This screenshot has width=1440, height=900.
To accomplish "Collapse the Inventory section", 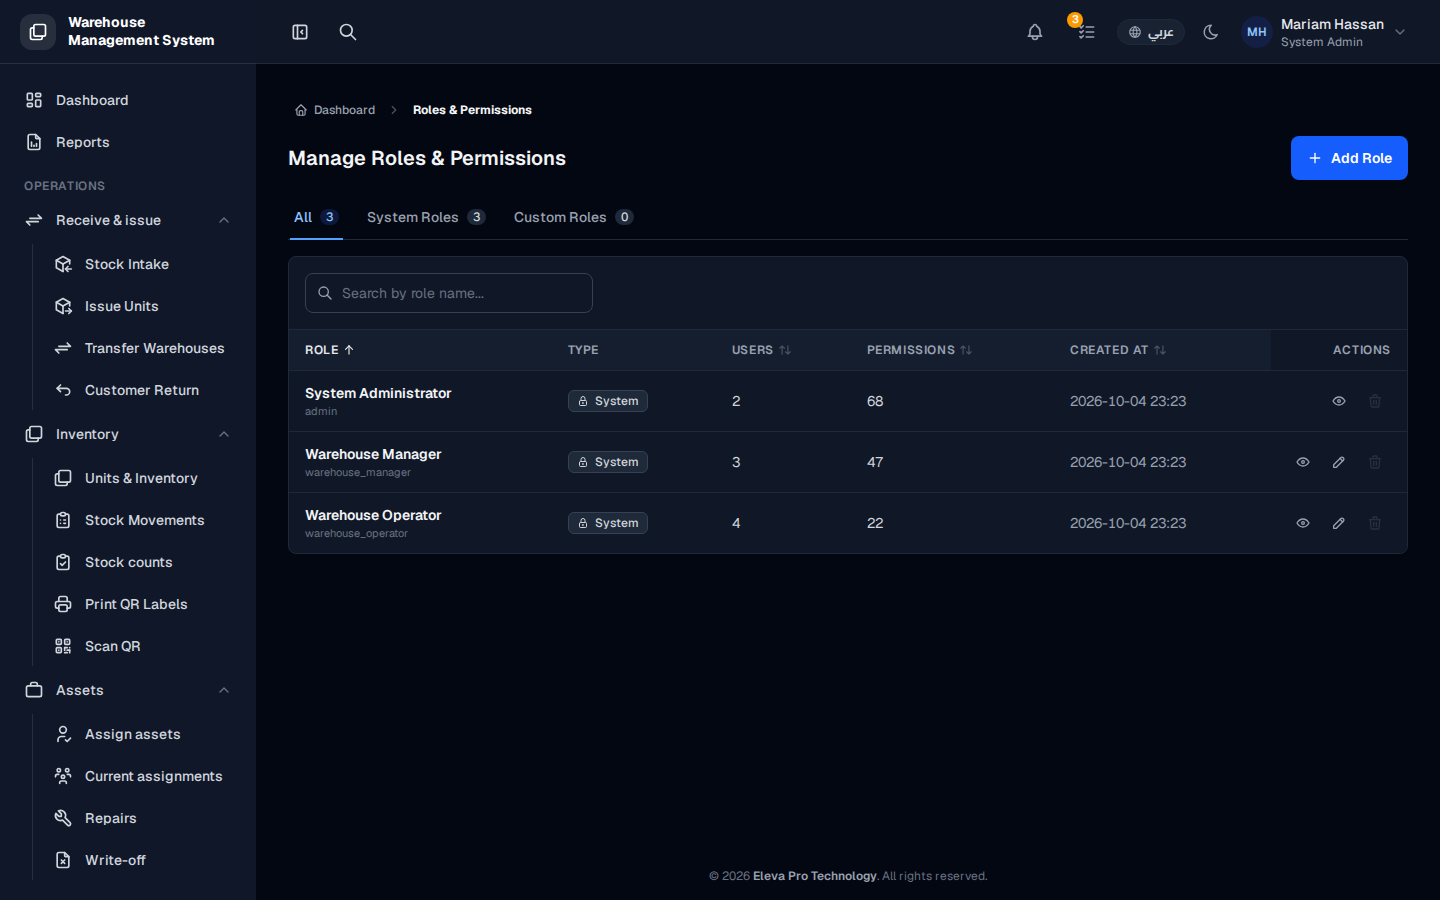I will click(128, 434).
